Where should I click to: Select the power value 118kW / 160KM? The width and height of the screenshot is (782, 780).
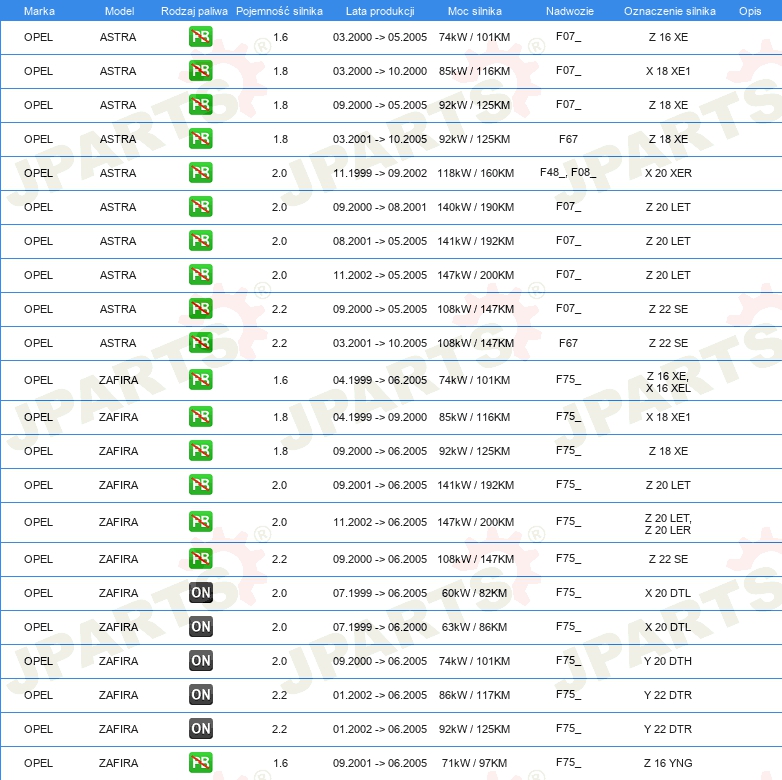click(476, 173)
